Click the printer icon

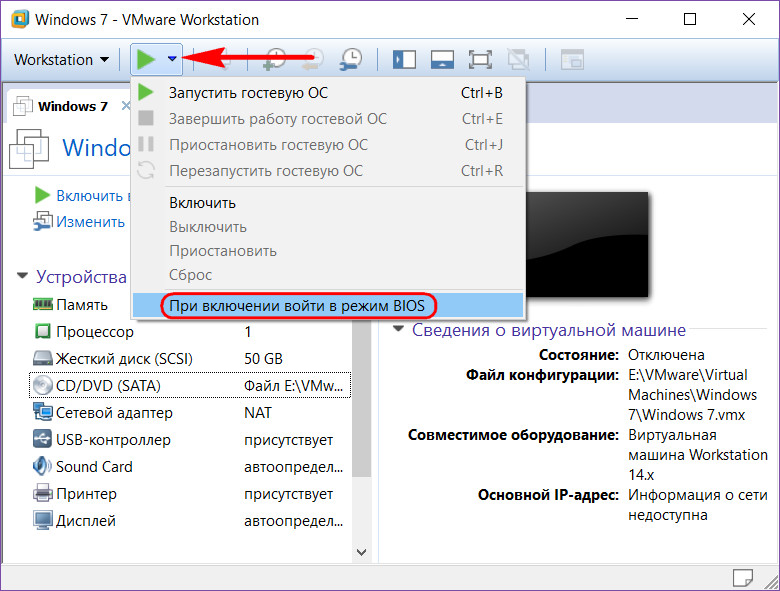point(43,493)
